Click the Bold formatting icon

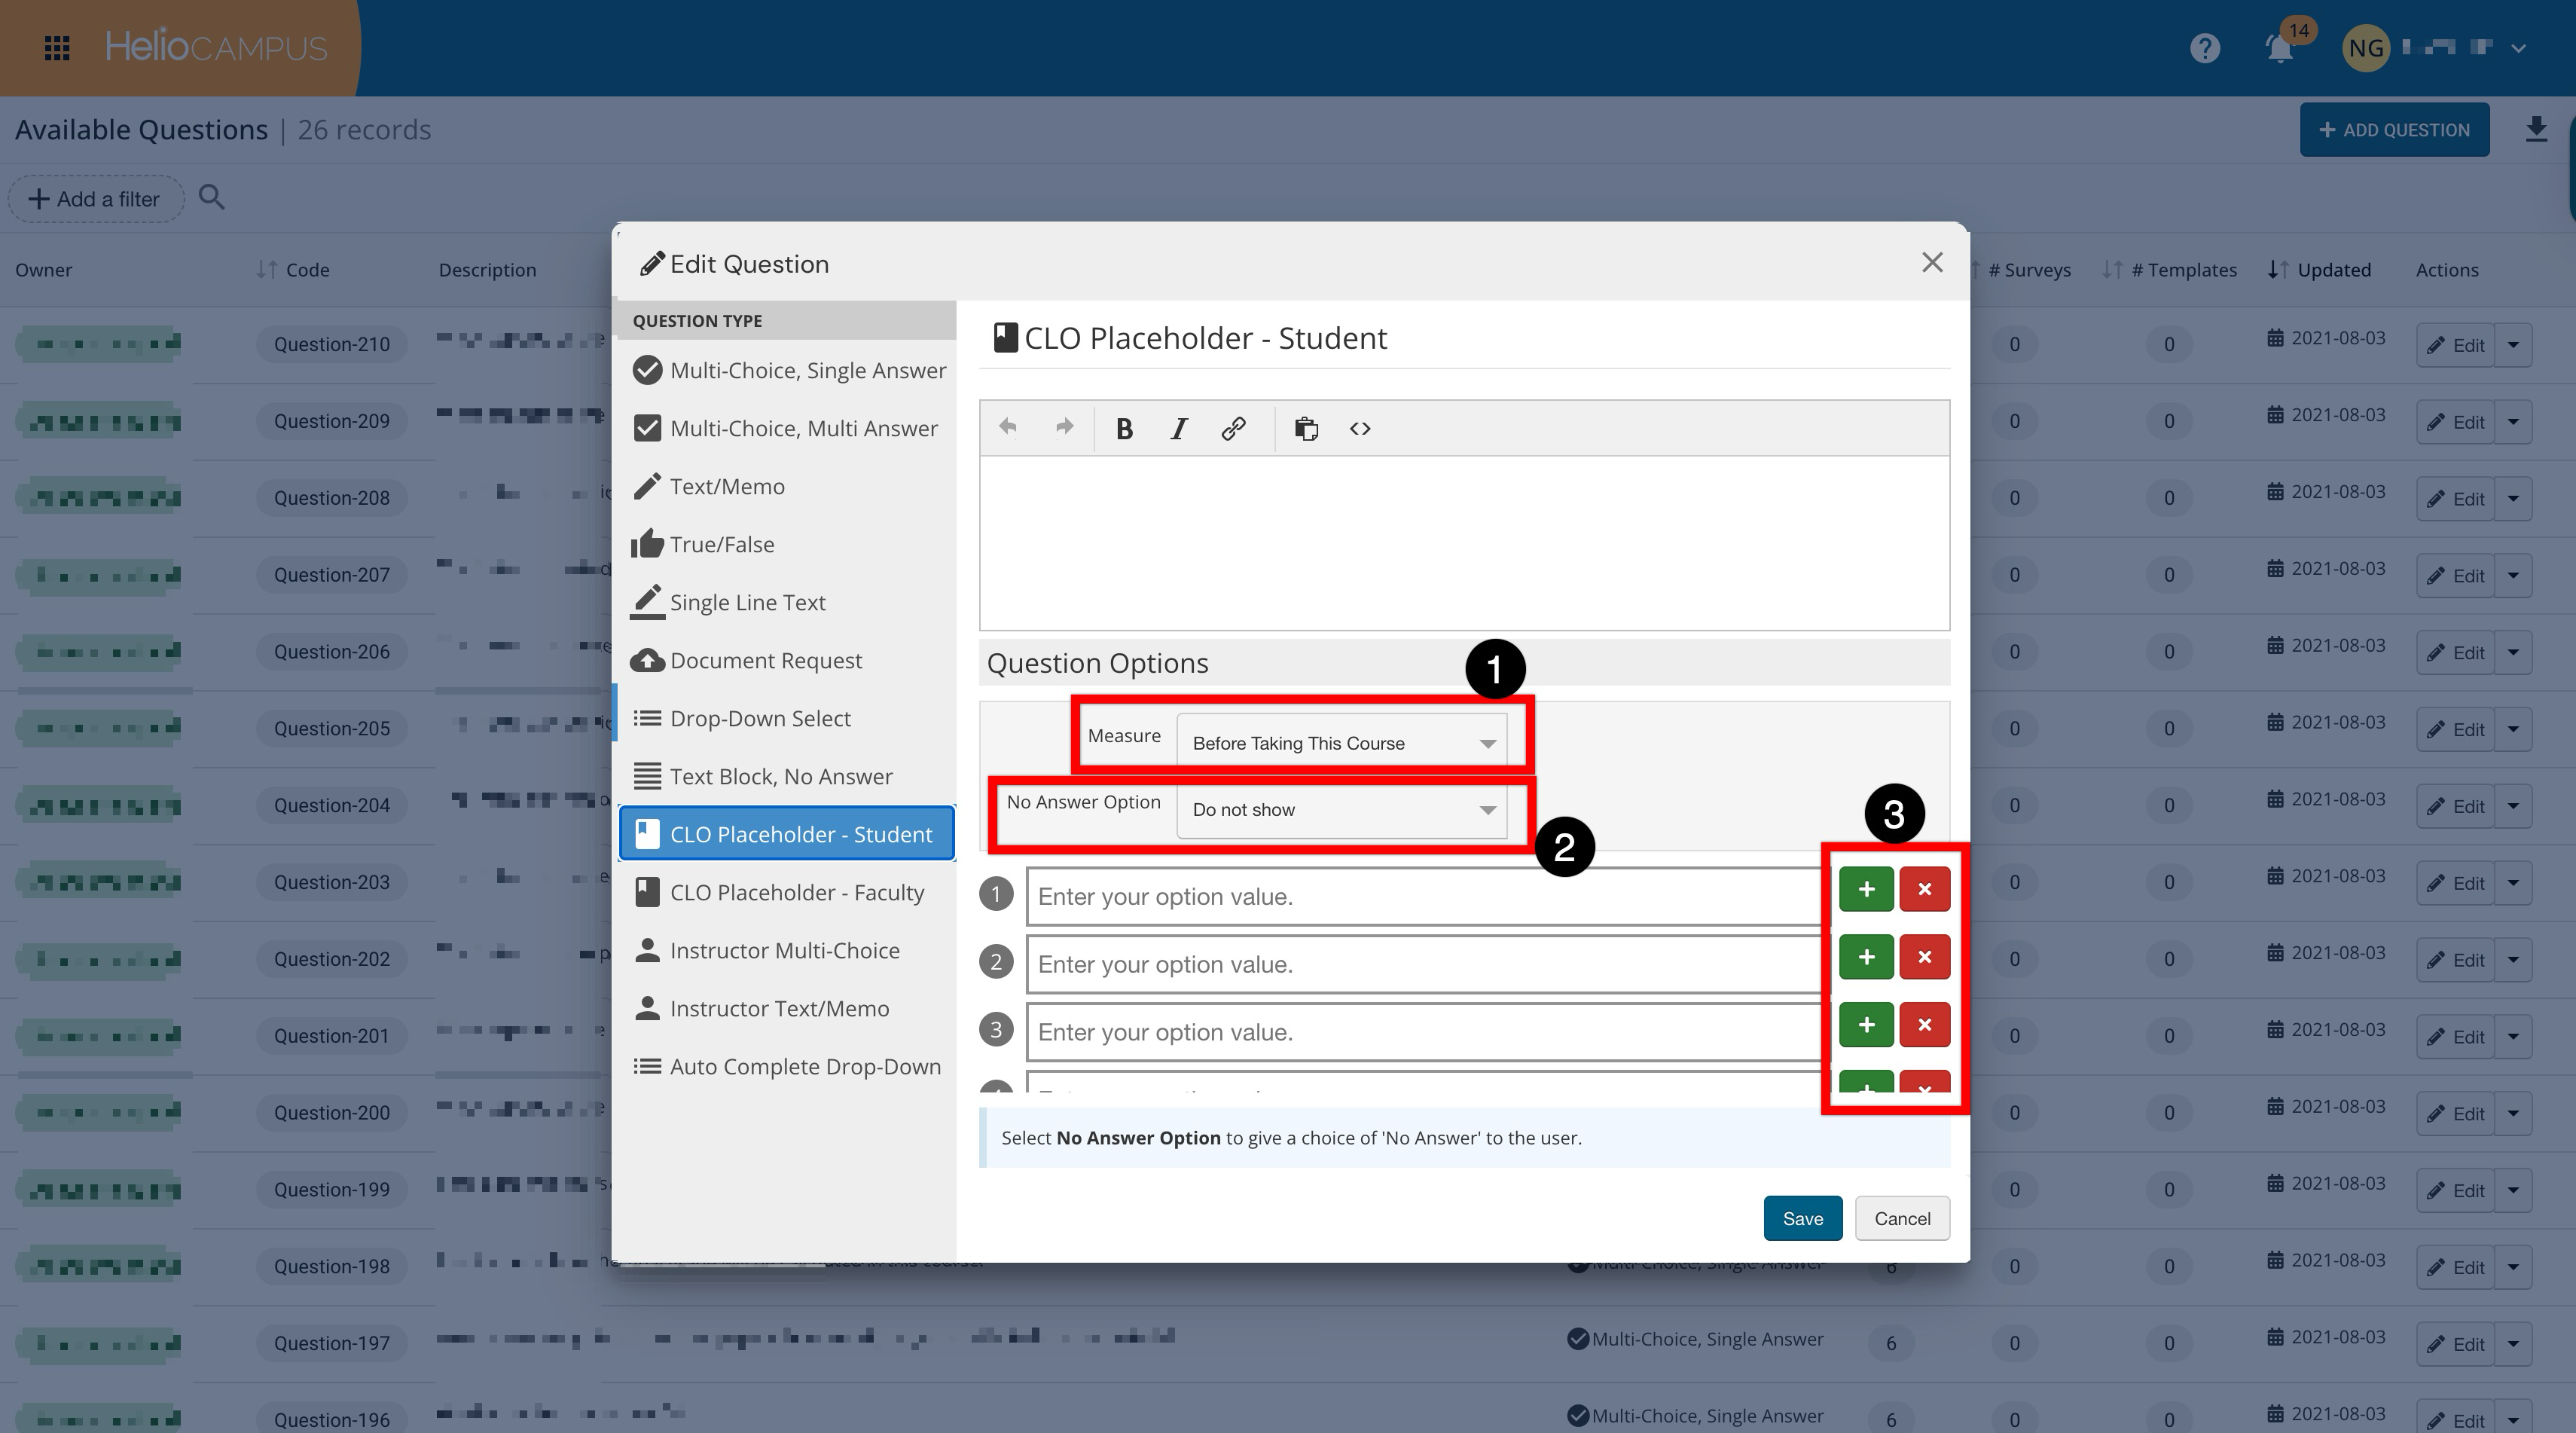(1124, 429)
